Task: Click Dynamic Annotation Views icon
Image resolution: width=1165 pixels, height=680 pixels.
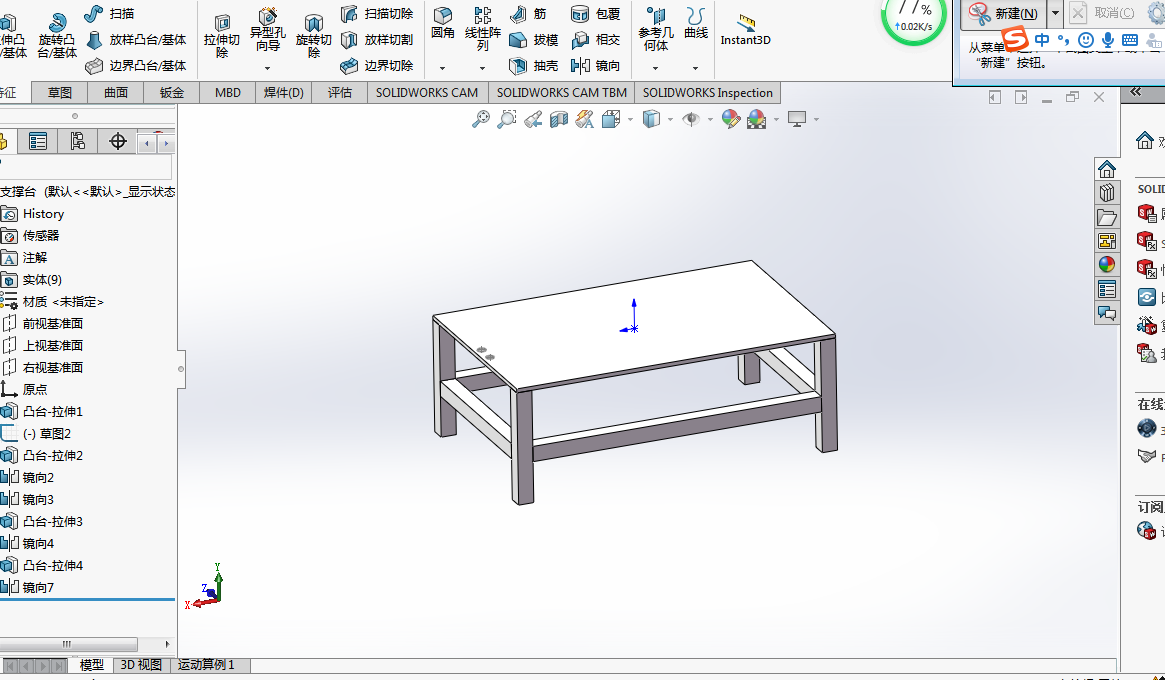Action: pyautogui.click(x=585, y=119)
